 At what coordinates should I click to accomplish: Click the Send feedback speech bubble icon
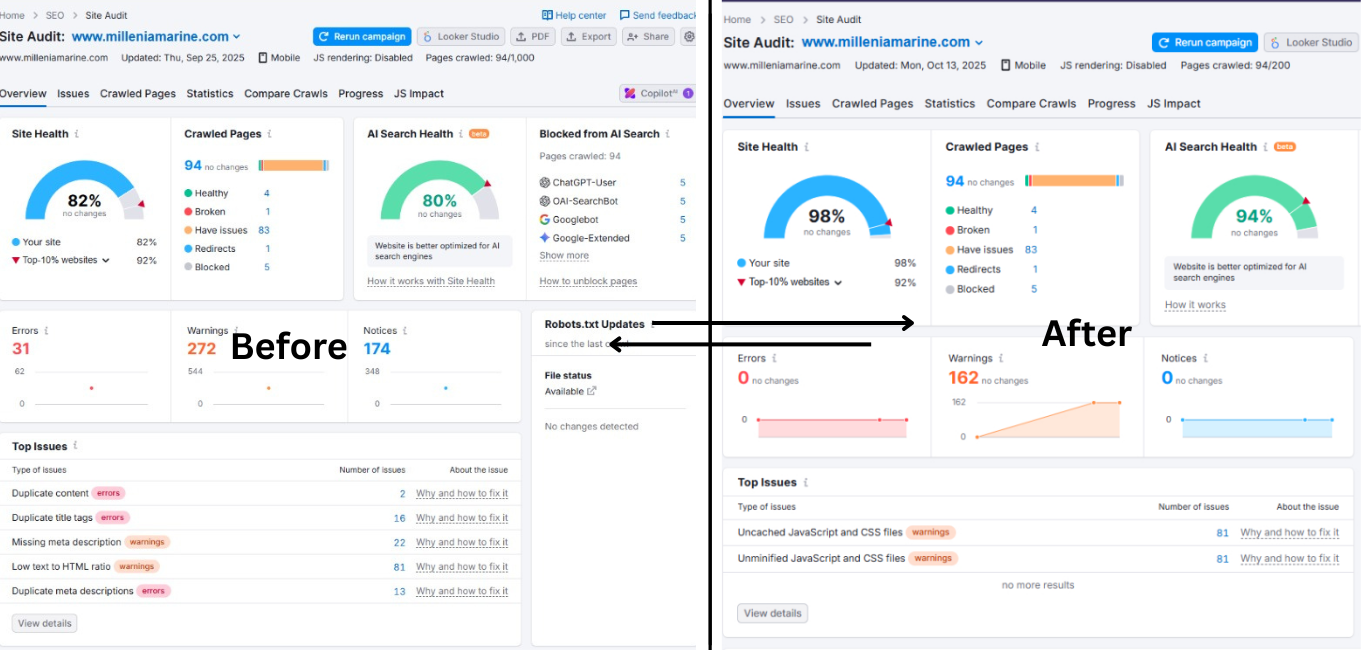[x=625, y=16]
